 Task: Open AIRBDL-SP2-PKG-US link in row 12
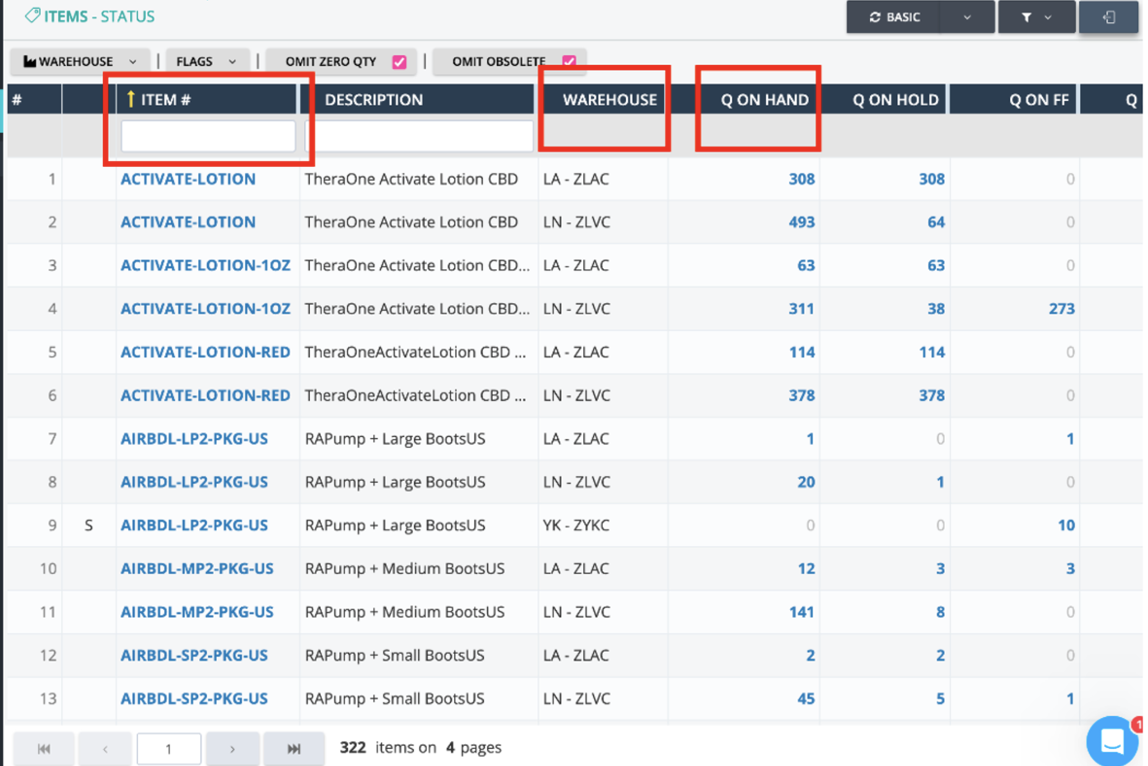tap(194, 655)
